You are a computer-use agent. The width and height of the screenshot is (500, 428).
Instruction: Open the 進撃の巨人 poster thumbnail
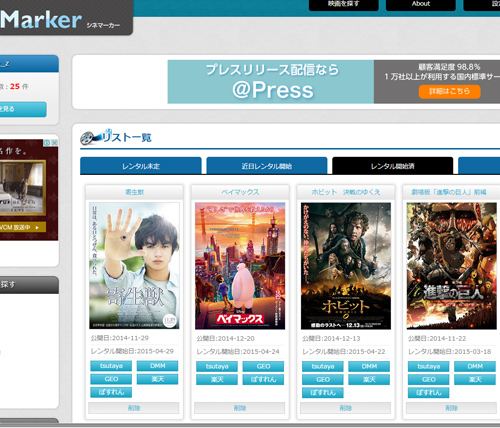(x=452, y=266)
